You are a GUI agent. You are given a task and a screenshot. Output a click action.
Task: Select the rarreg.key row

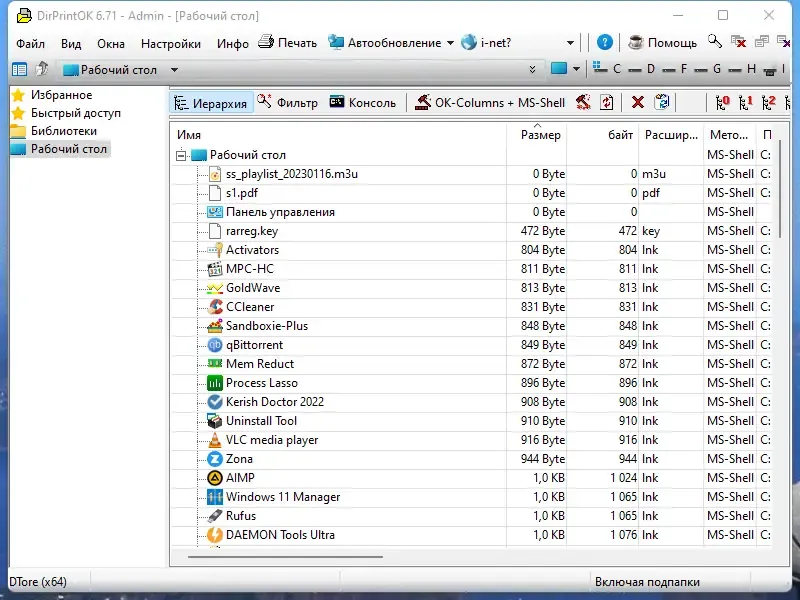[470, 231]
